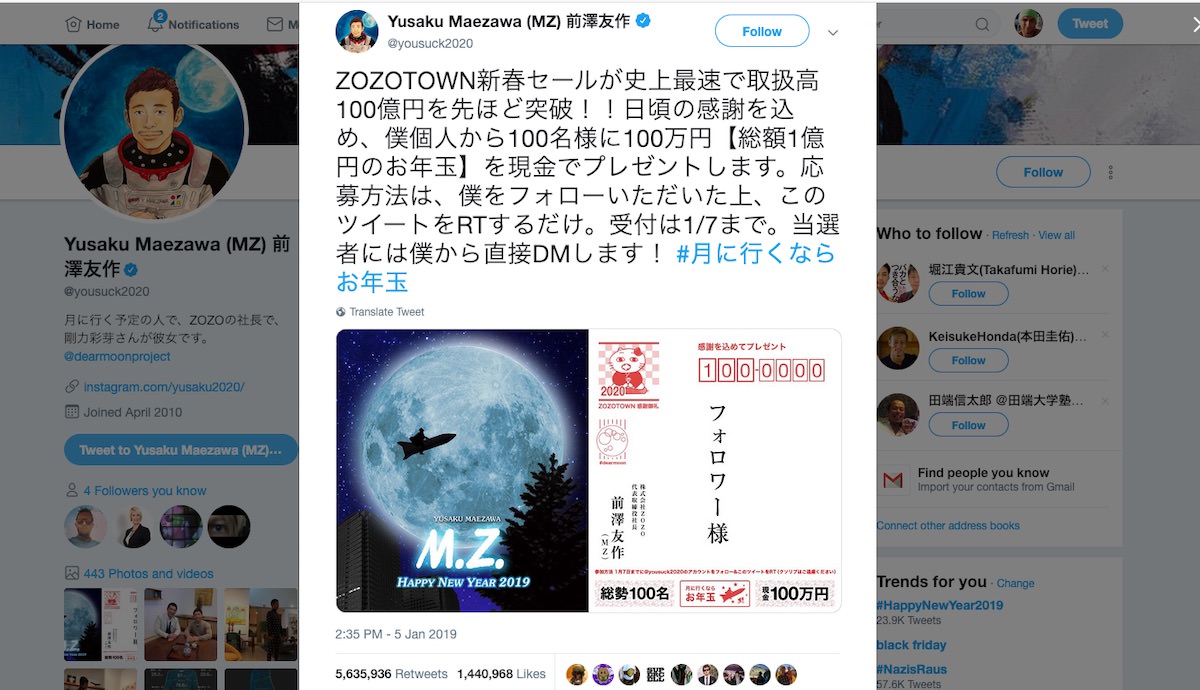Screen dimensions: 1200x690
Task: Open your account avatar in the top bar
Action: 1028,23
